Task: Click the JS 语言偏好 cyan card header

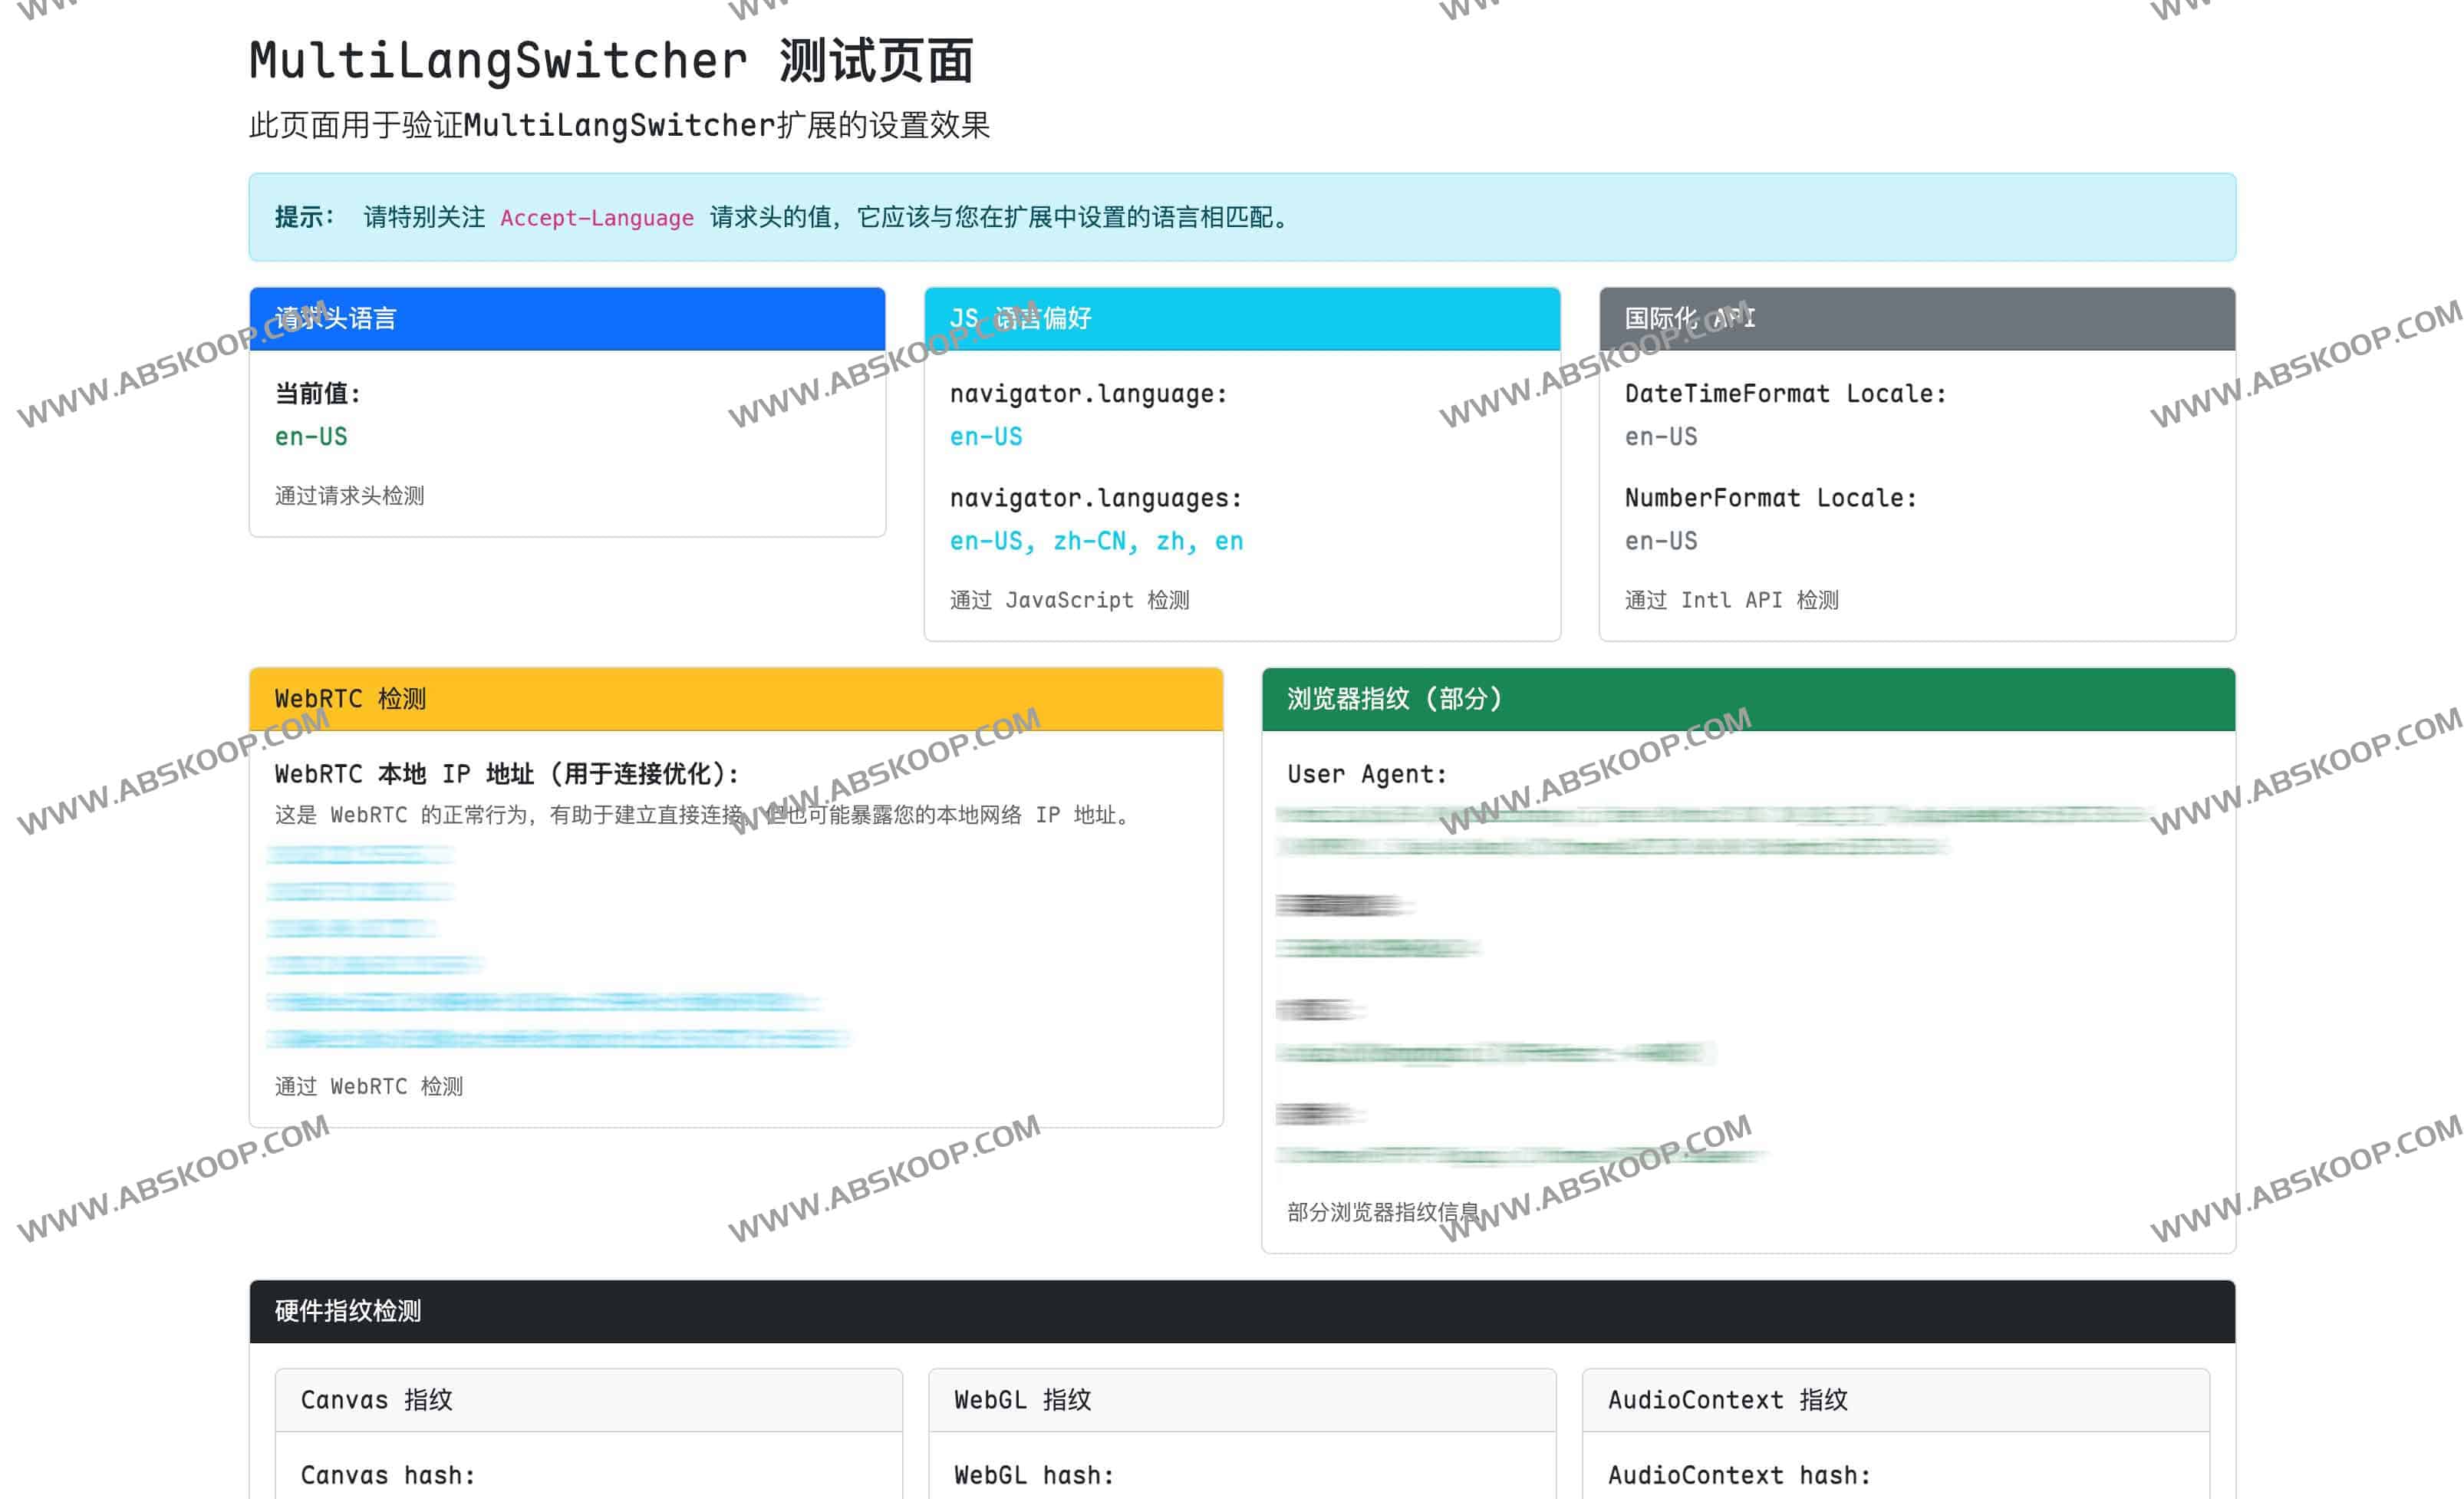Action: pos(1241,319)
